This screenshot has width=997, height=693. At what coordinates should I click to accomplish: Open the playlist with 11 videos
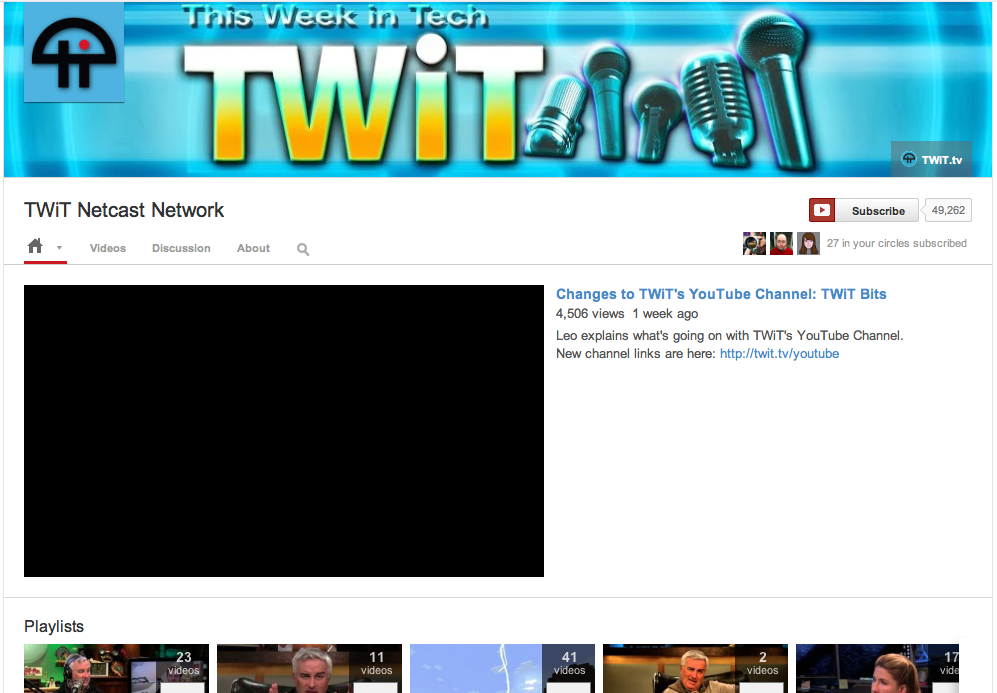(x=309, y=668)
